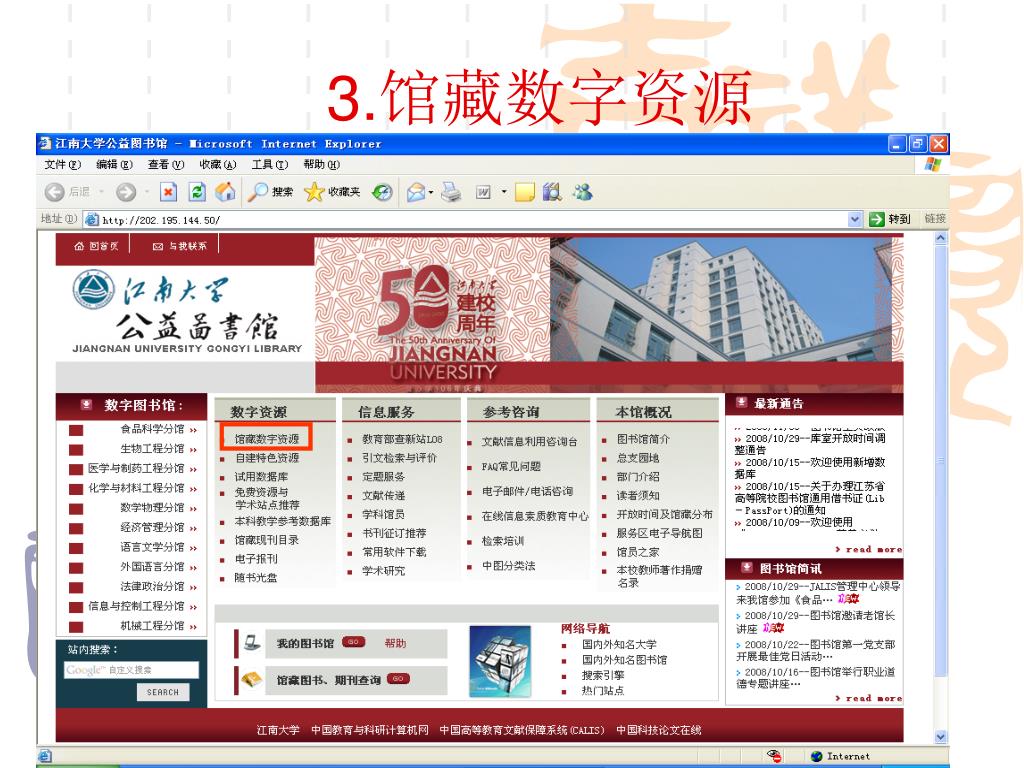Click the 与我联系 envelope link
This screenshot has width=1024, height=768.
[x=180, y=246]
